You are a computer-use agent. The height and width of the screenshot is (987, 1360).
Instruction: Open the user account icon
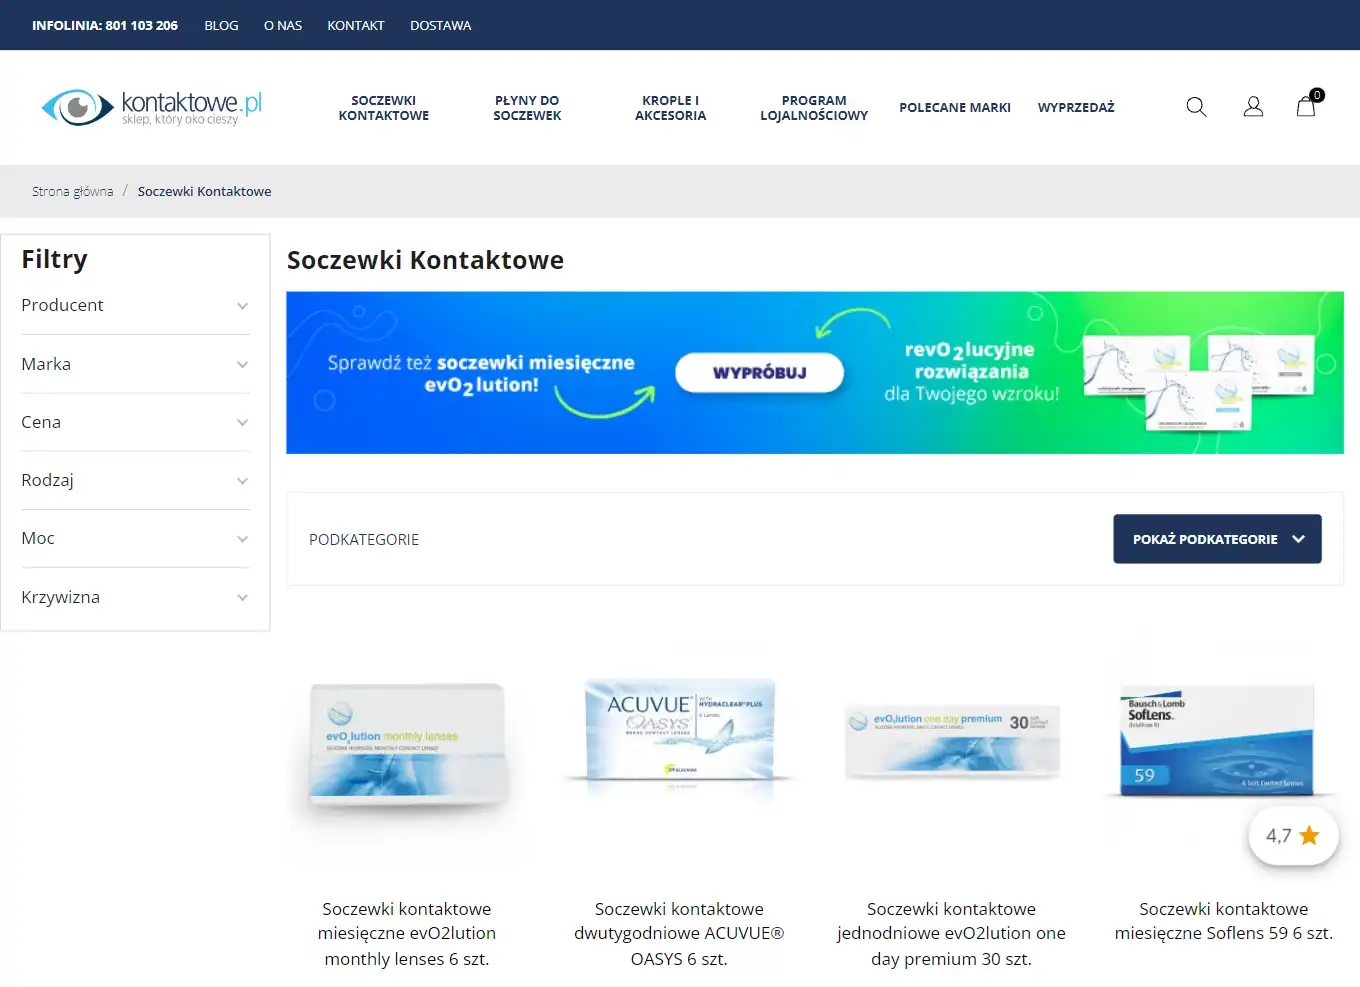point(1253,107)
